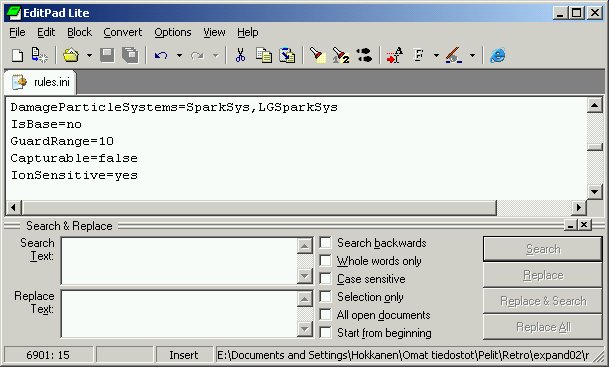Click Search Text field scroll up arrow
This screenshot has height=367, width=609.
(x=305, y=245)
